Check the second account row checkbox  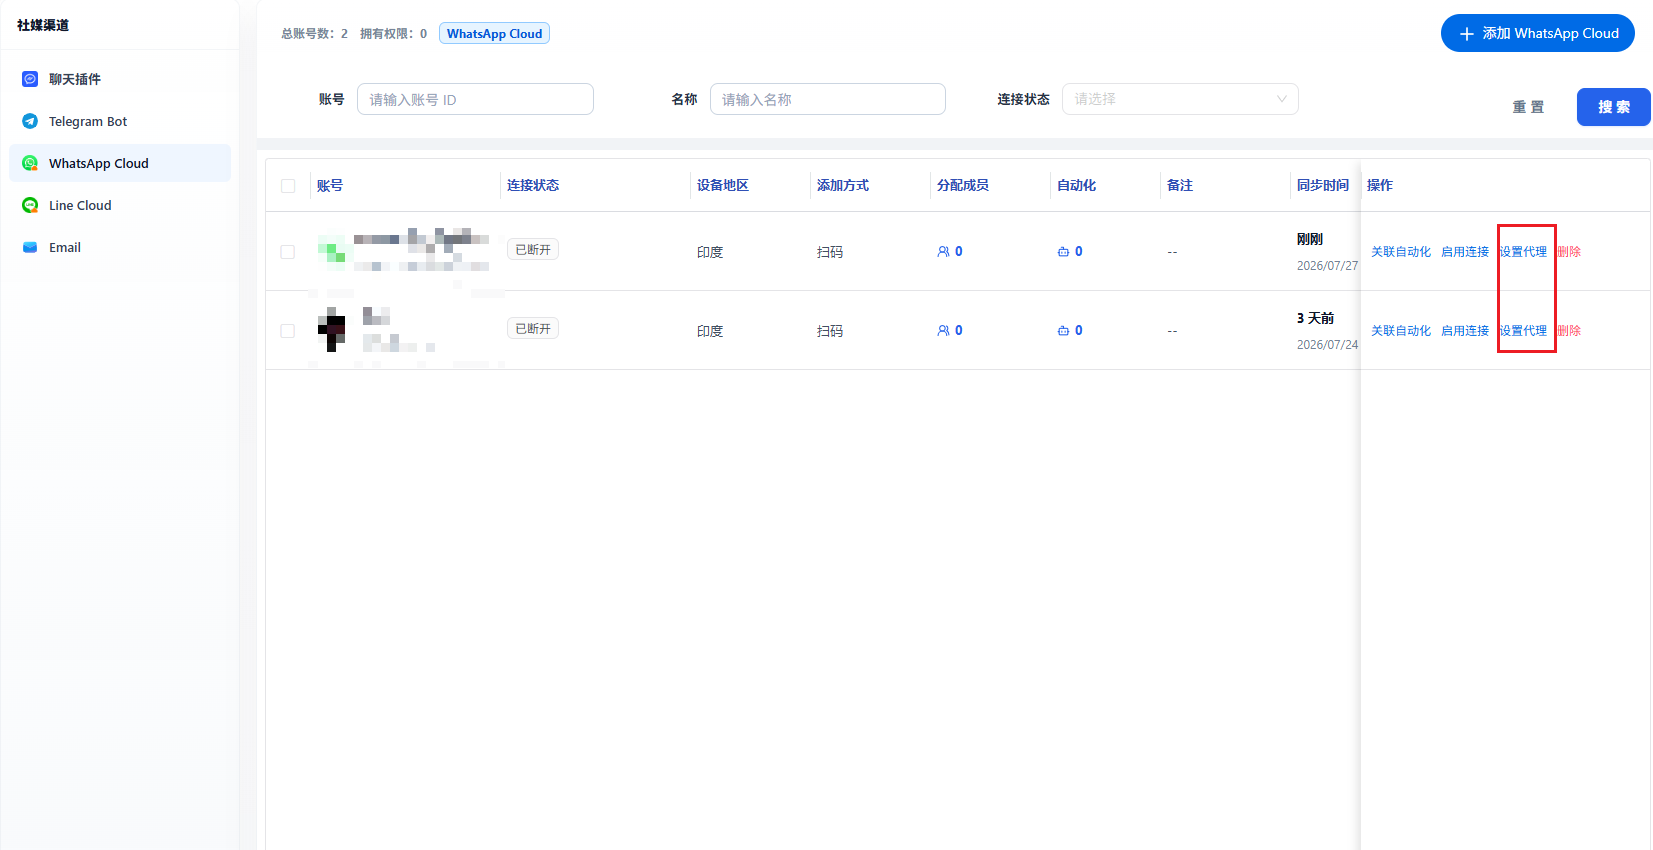tap(288, 331)
